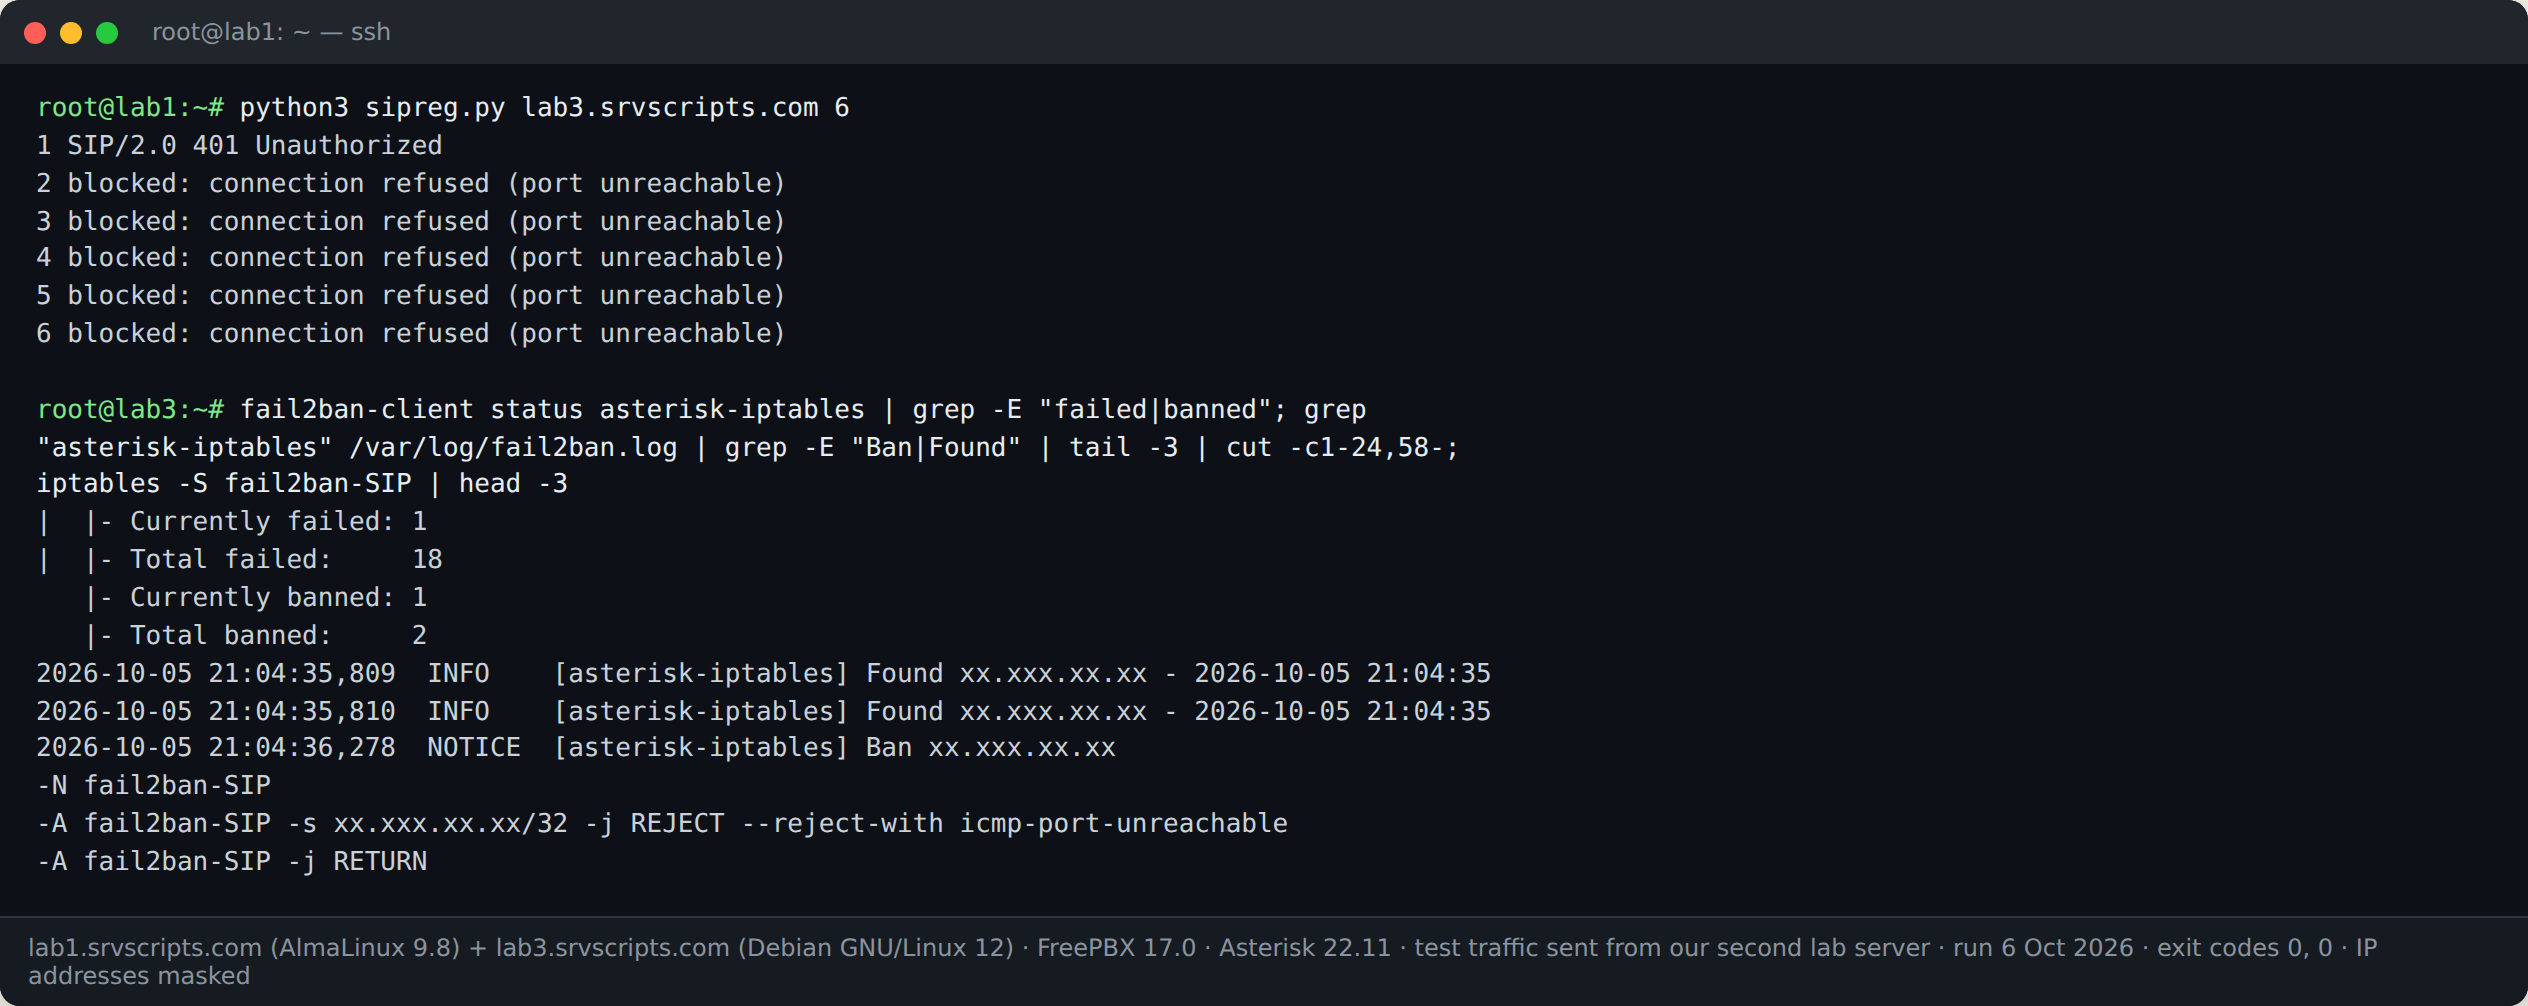Click the "fail2ban-client status asterisk-iptables" command text
The width and height of the screenshot is (2528, 1006).
point(552,410)
